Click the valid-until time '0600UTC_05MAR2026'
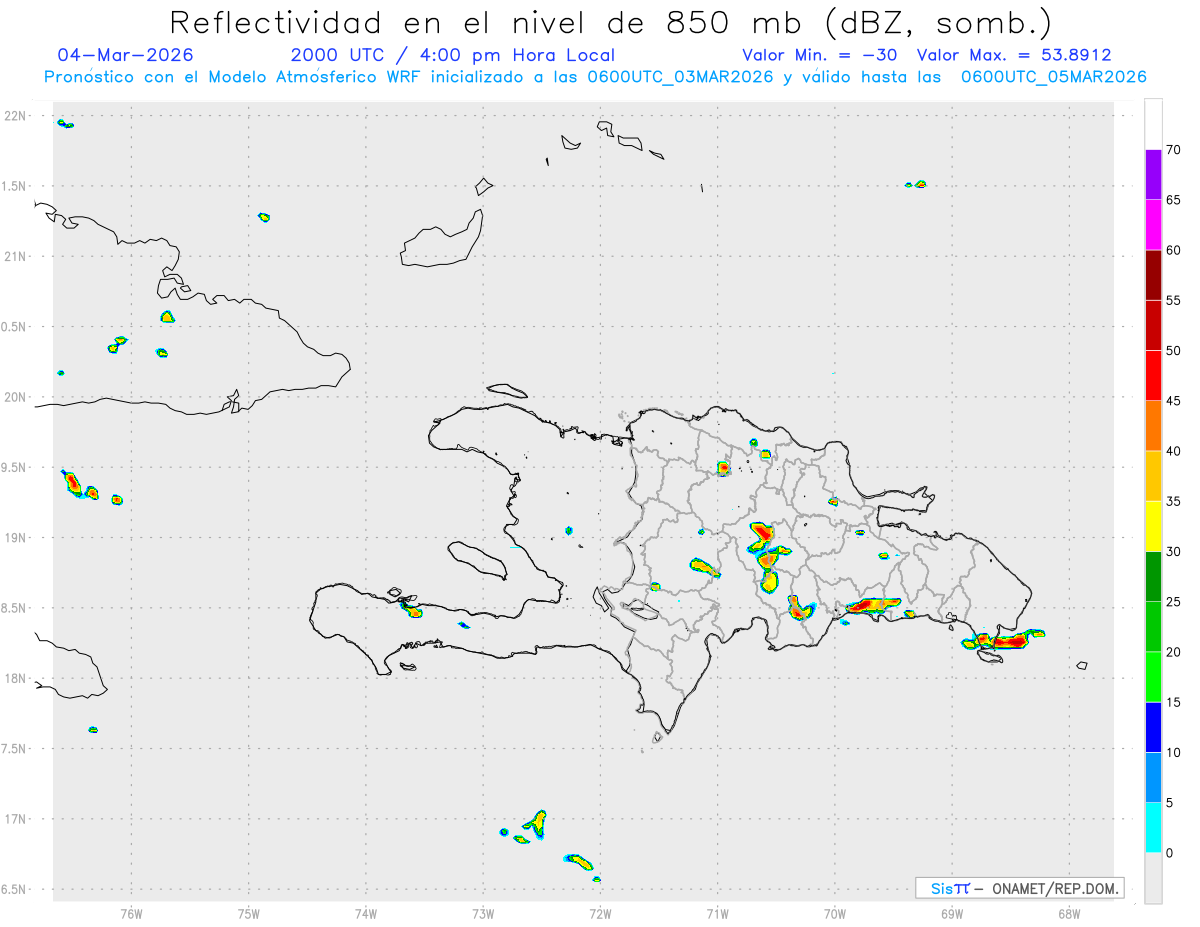This screenshot has width=1200, height=927. click(x=1054, y=77)
